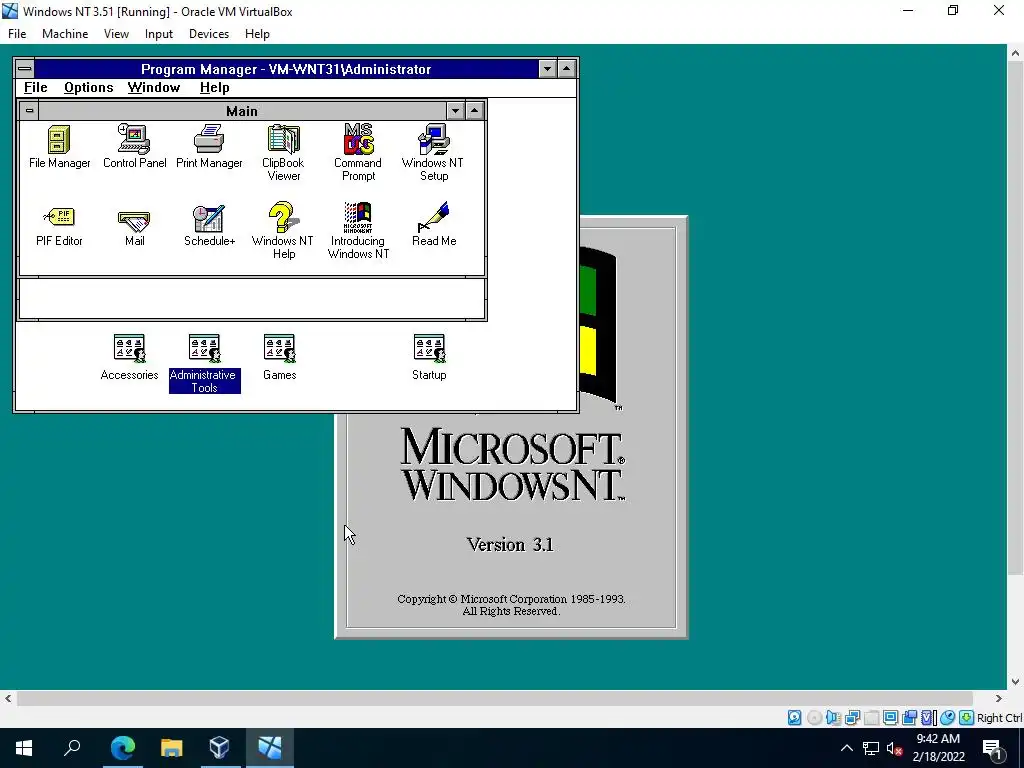Select Introducing Windows NT icon
Image resolution: width=1024 pixels, height=768 pixels.
coord(358,231)
